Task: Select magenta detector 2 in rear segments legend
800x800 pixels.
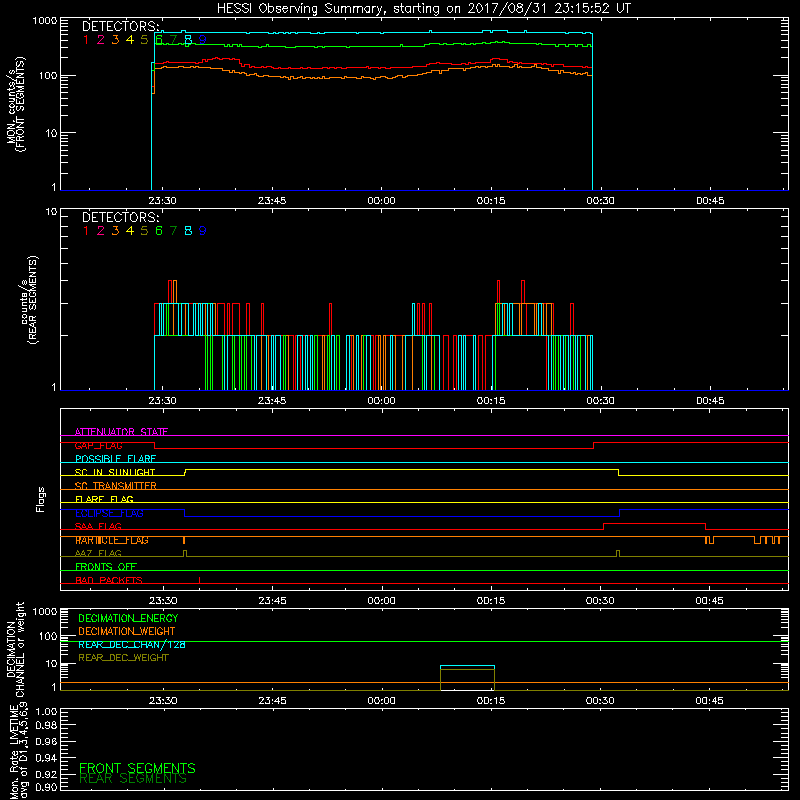Action: pyautogui.click(x=101, y=231)
